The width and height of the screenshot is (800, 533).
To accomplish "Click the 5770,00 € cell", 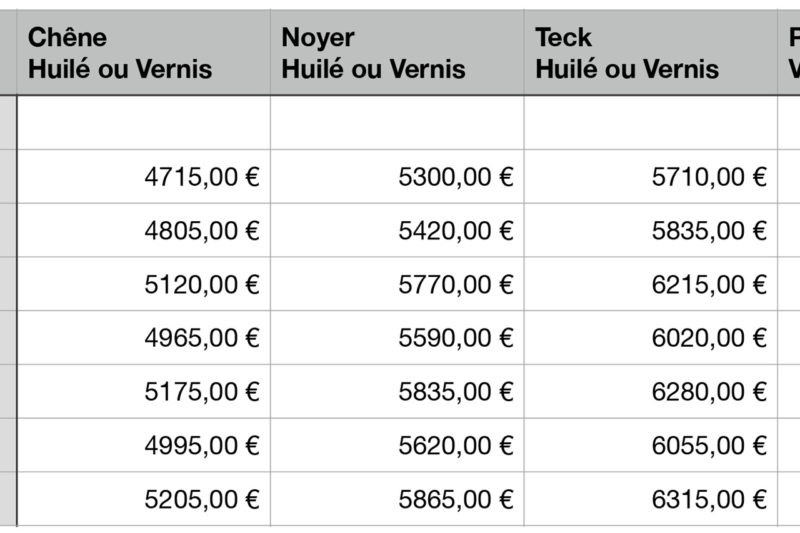I will coord(397,285).
